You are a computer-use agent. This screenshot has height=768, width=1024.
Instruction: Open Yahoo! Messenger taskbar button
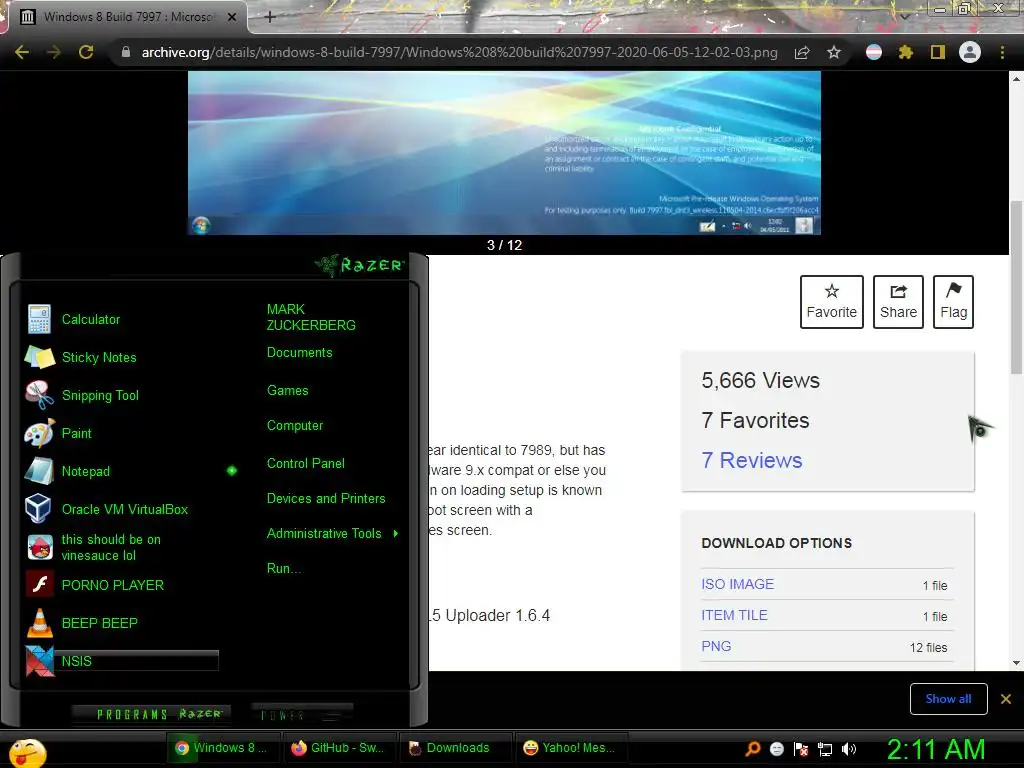570,748
